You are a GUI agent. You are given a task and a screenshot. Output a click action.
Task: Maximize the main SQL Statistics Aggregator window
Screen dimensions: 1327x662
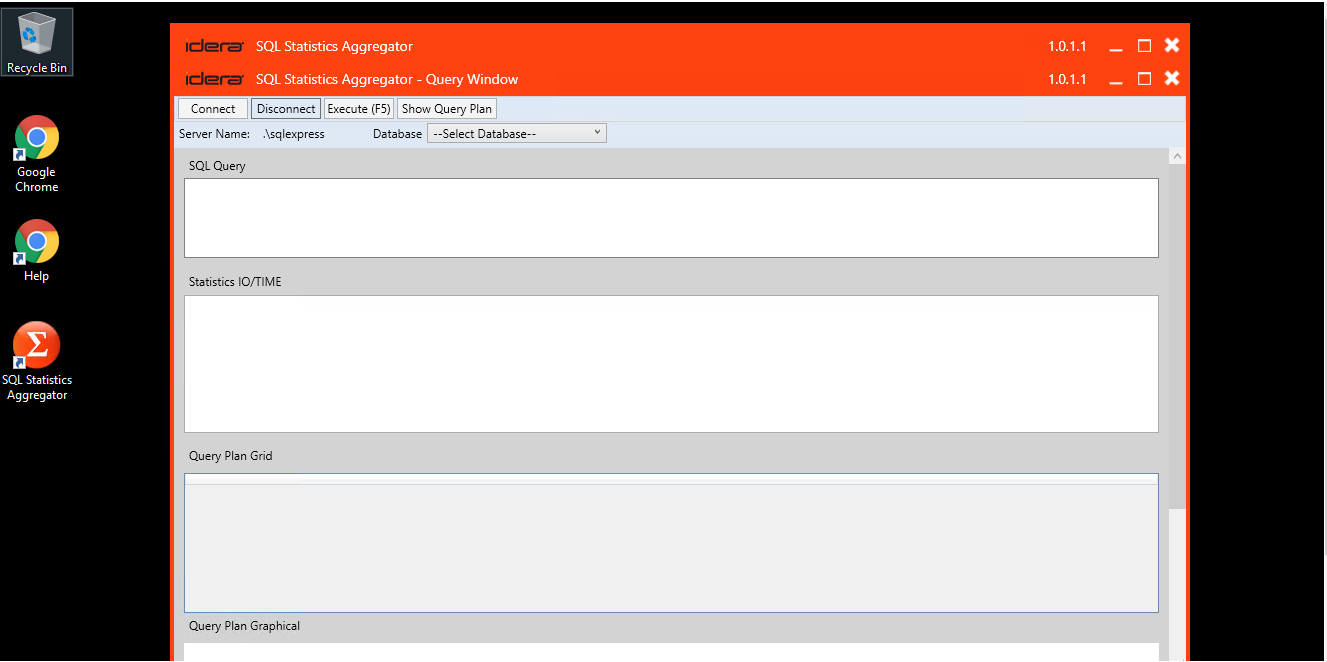point(1144,46)
